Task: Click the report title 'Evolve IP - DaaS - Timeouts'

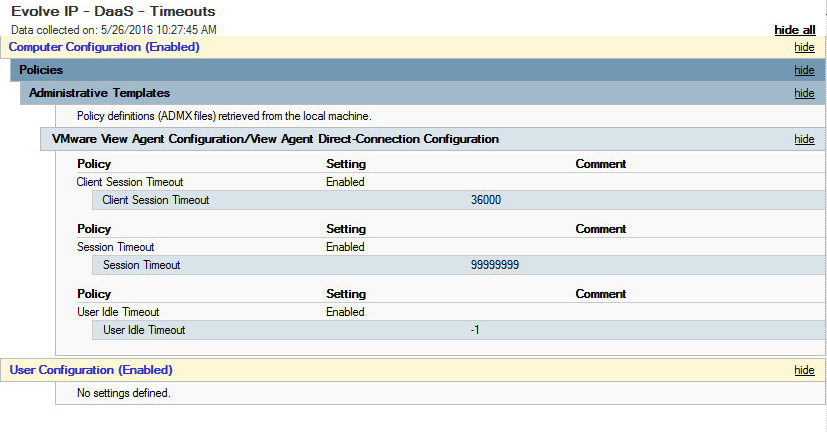Action: tap(112, 11)
